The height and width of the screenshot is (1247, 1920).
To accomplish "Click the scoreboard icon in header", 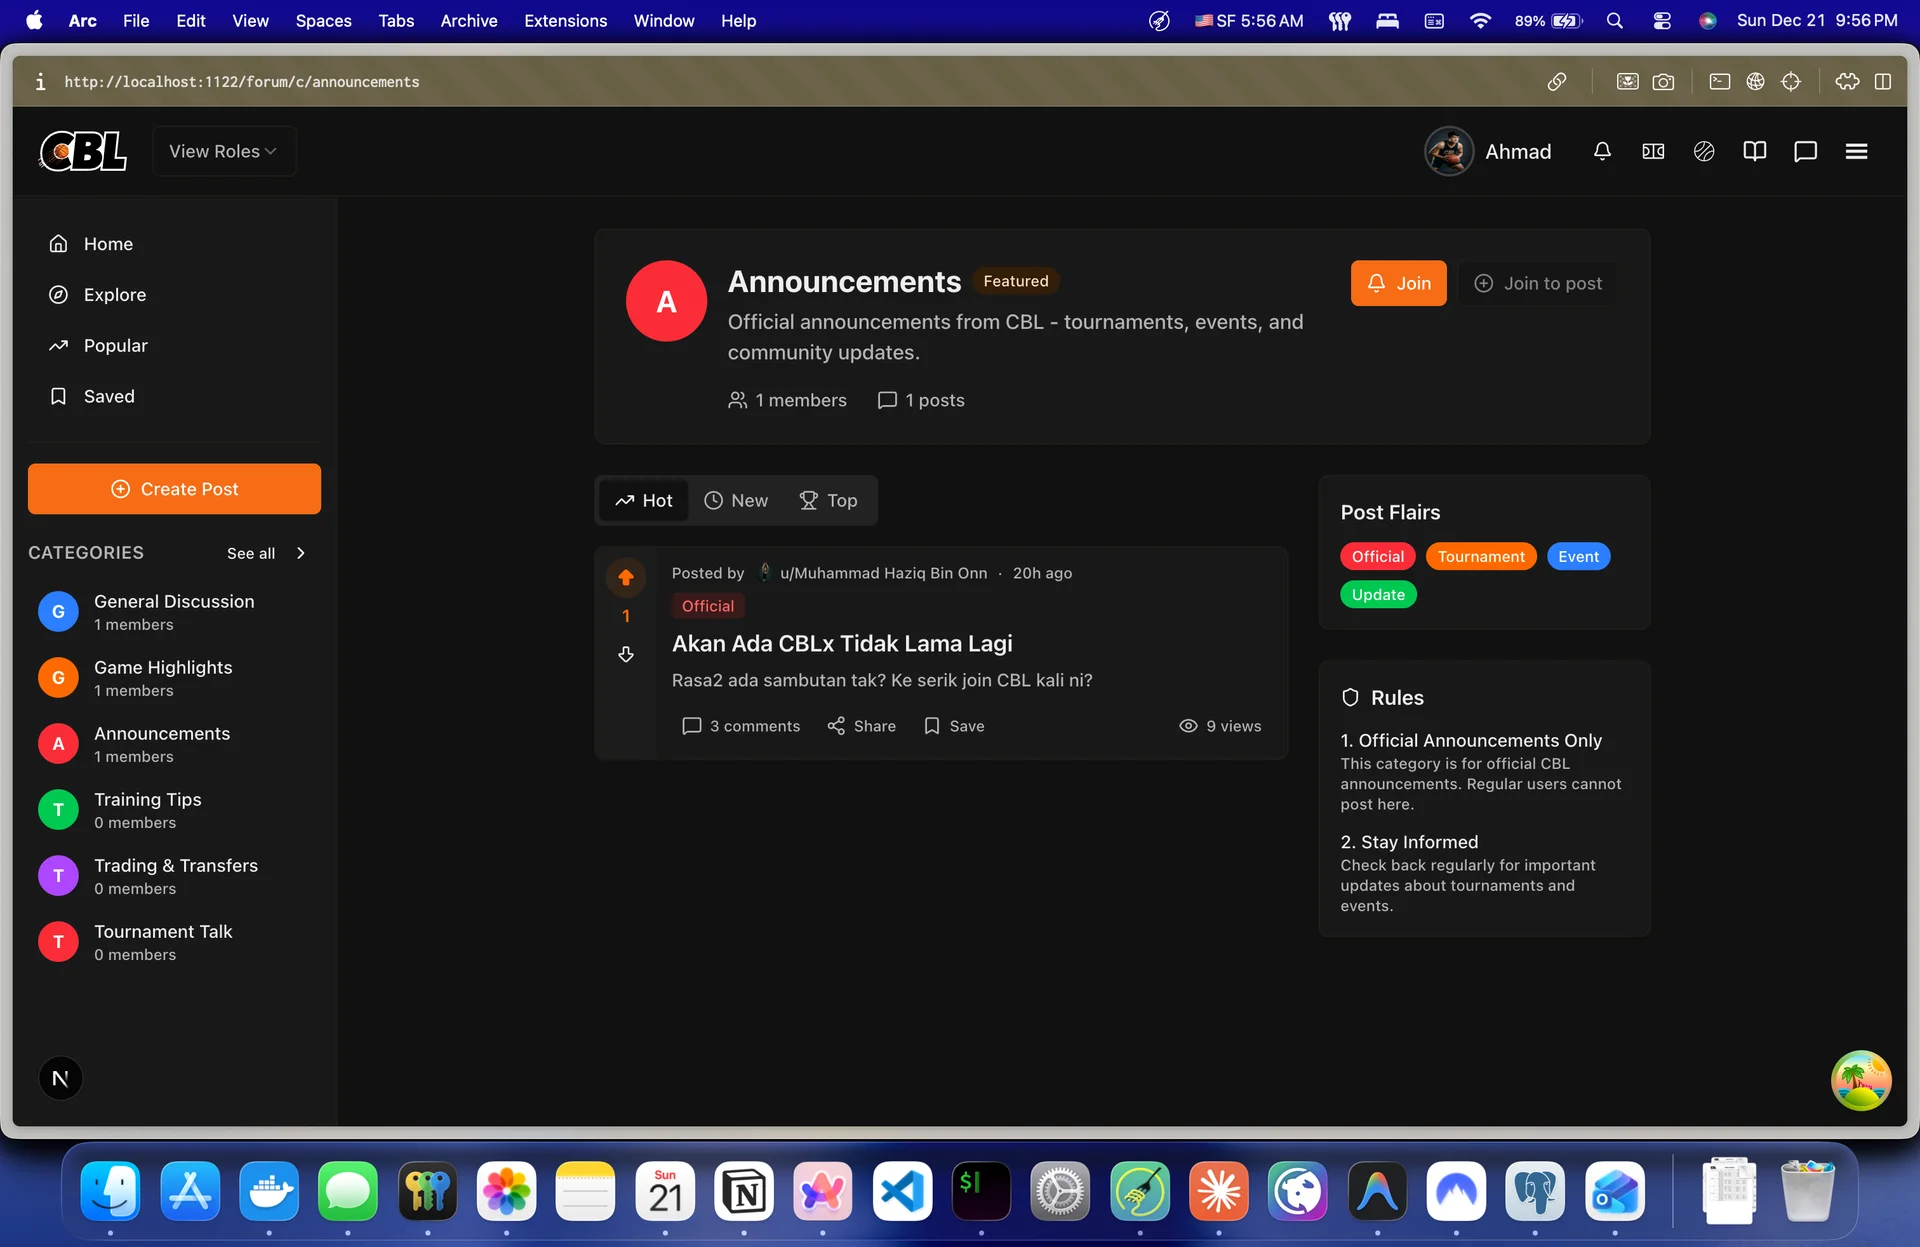I will [1653, 151].
